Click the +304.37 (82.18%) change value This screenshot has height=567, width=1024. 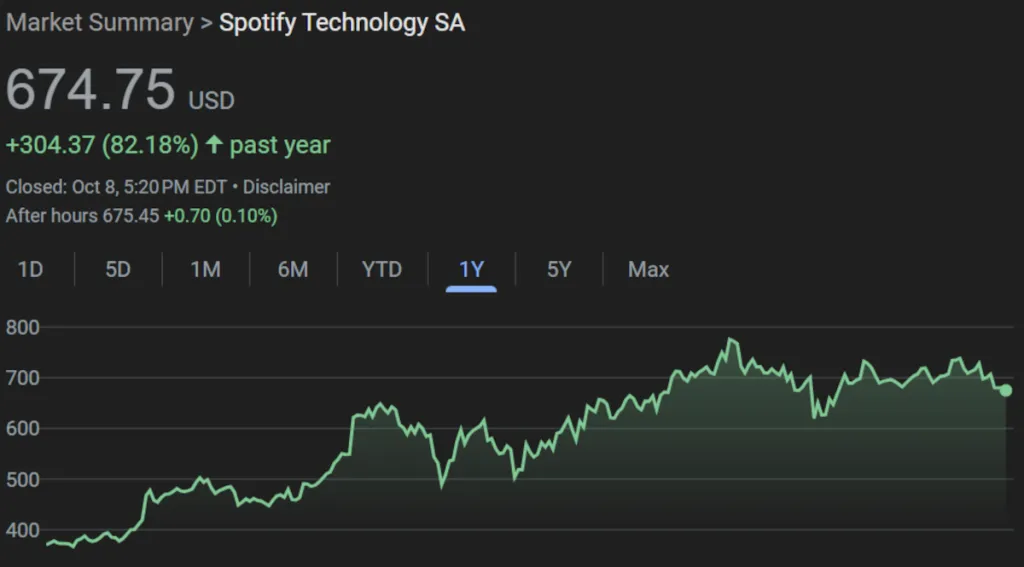(x=102, y=145)
